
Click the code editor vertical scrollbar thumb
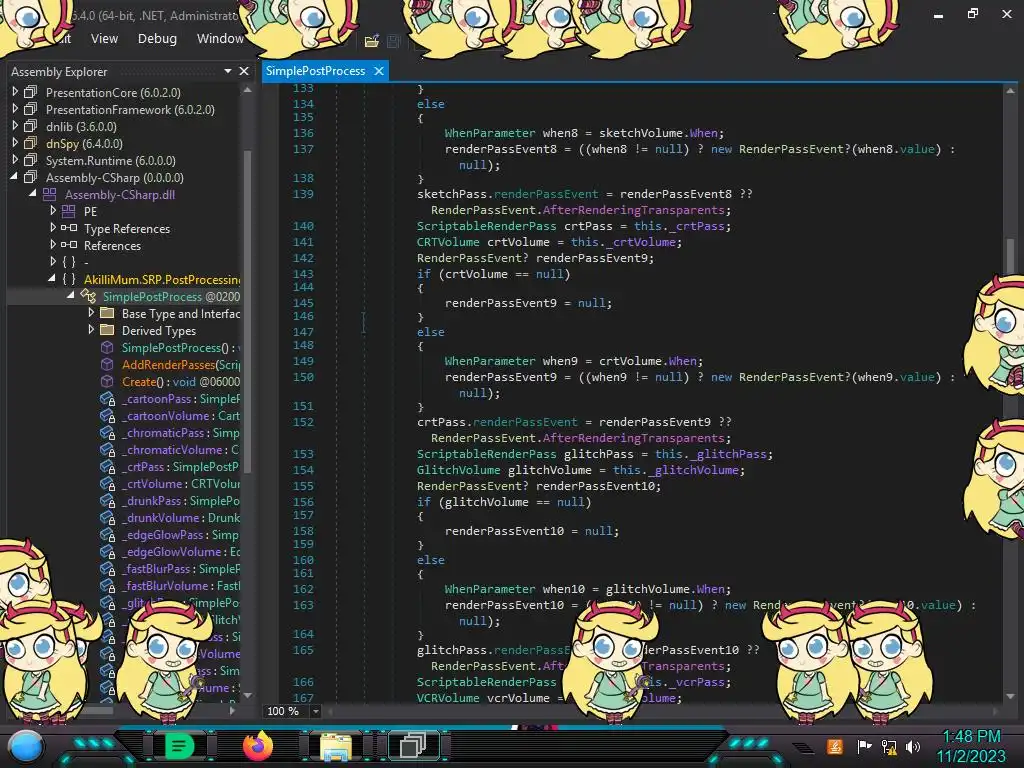pyautogui.click(x=1010, y=256)
